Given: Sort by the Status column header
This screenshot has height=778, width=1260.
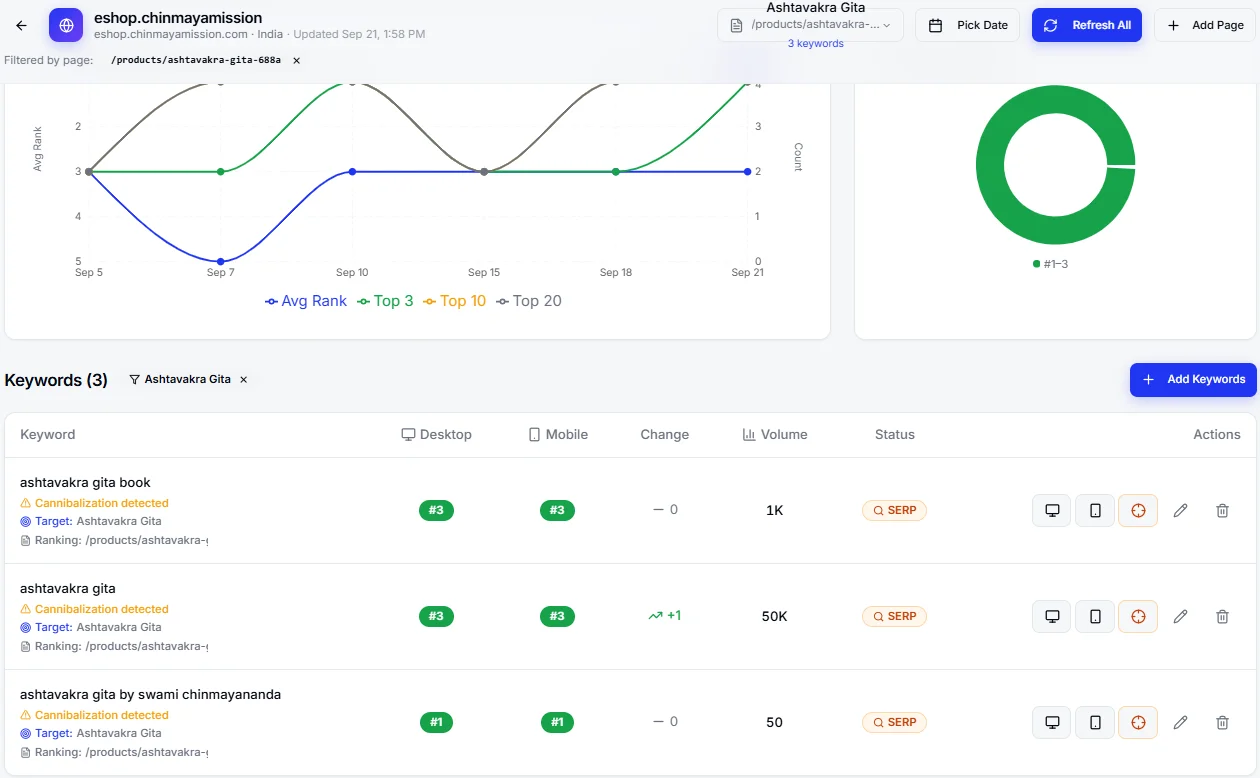Looking at the screenshot, I should (x=895, y=435).
